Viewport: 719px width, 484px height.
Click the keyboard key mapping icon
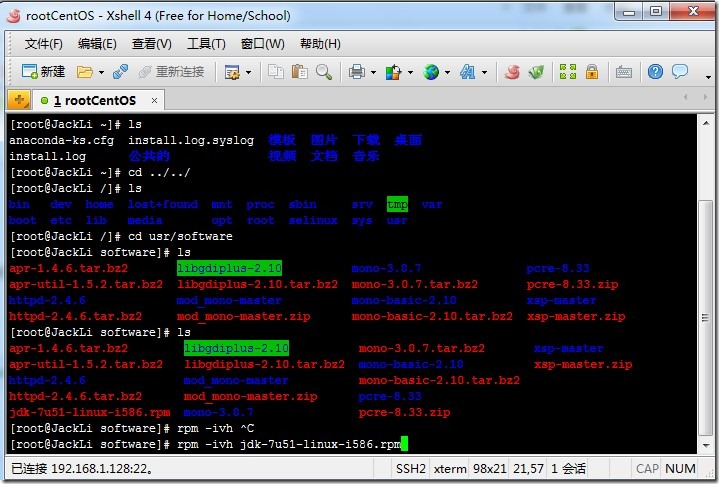click(x=624, y=72)
